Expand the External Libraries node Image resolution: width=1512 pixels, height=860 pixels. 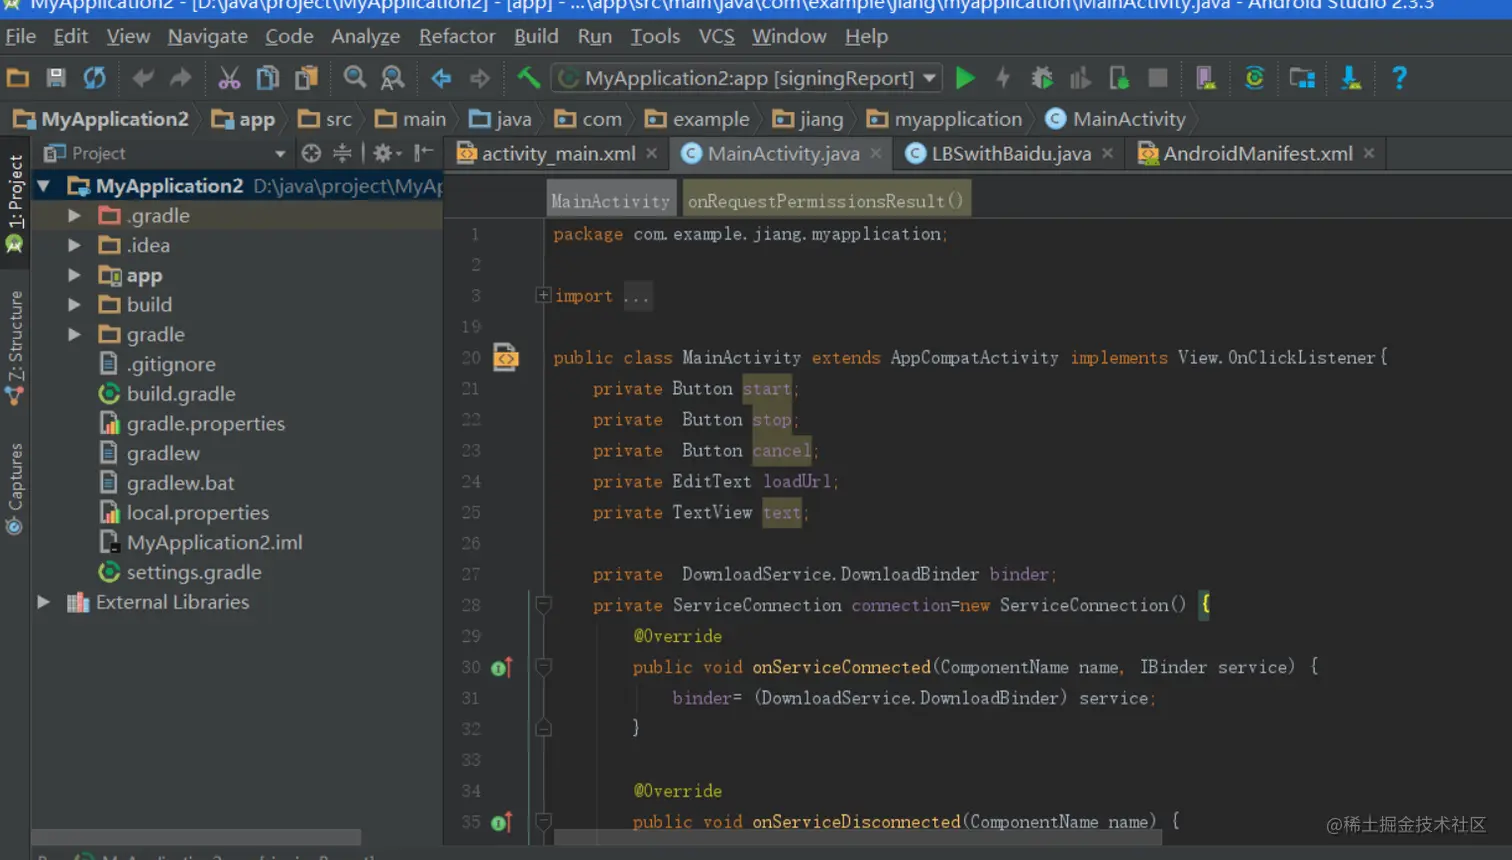click(x=44, y=602)
